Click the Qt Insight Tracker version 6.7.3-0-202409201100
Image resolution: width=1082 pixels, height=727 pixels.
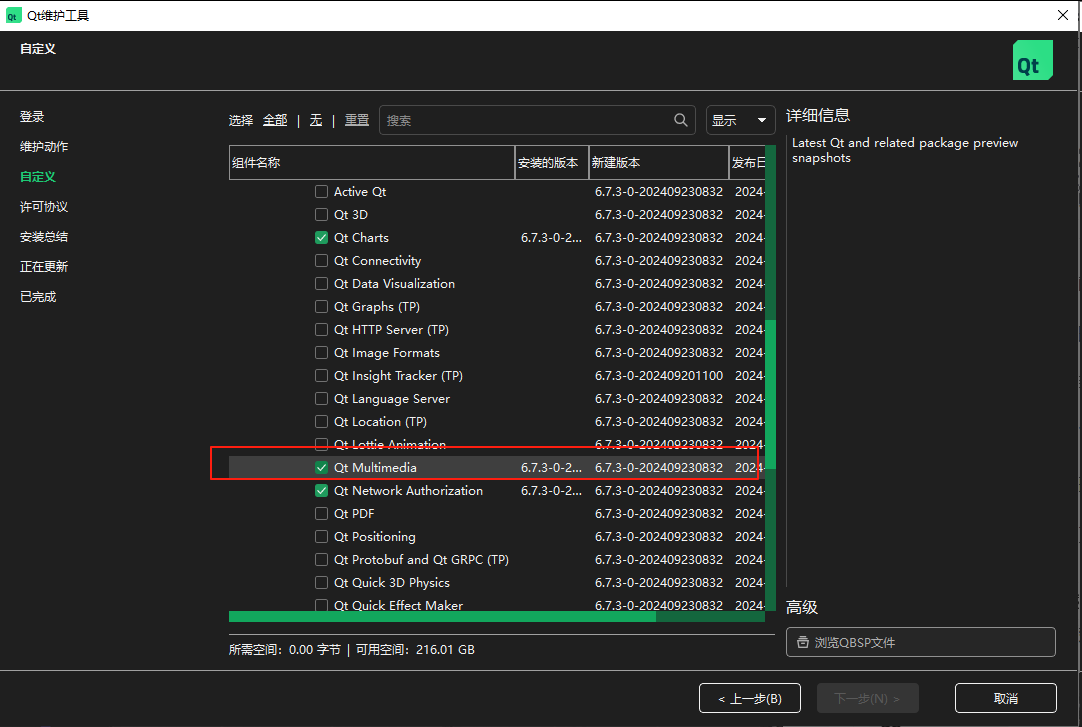coord(659,376)
